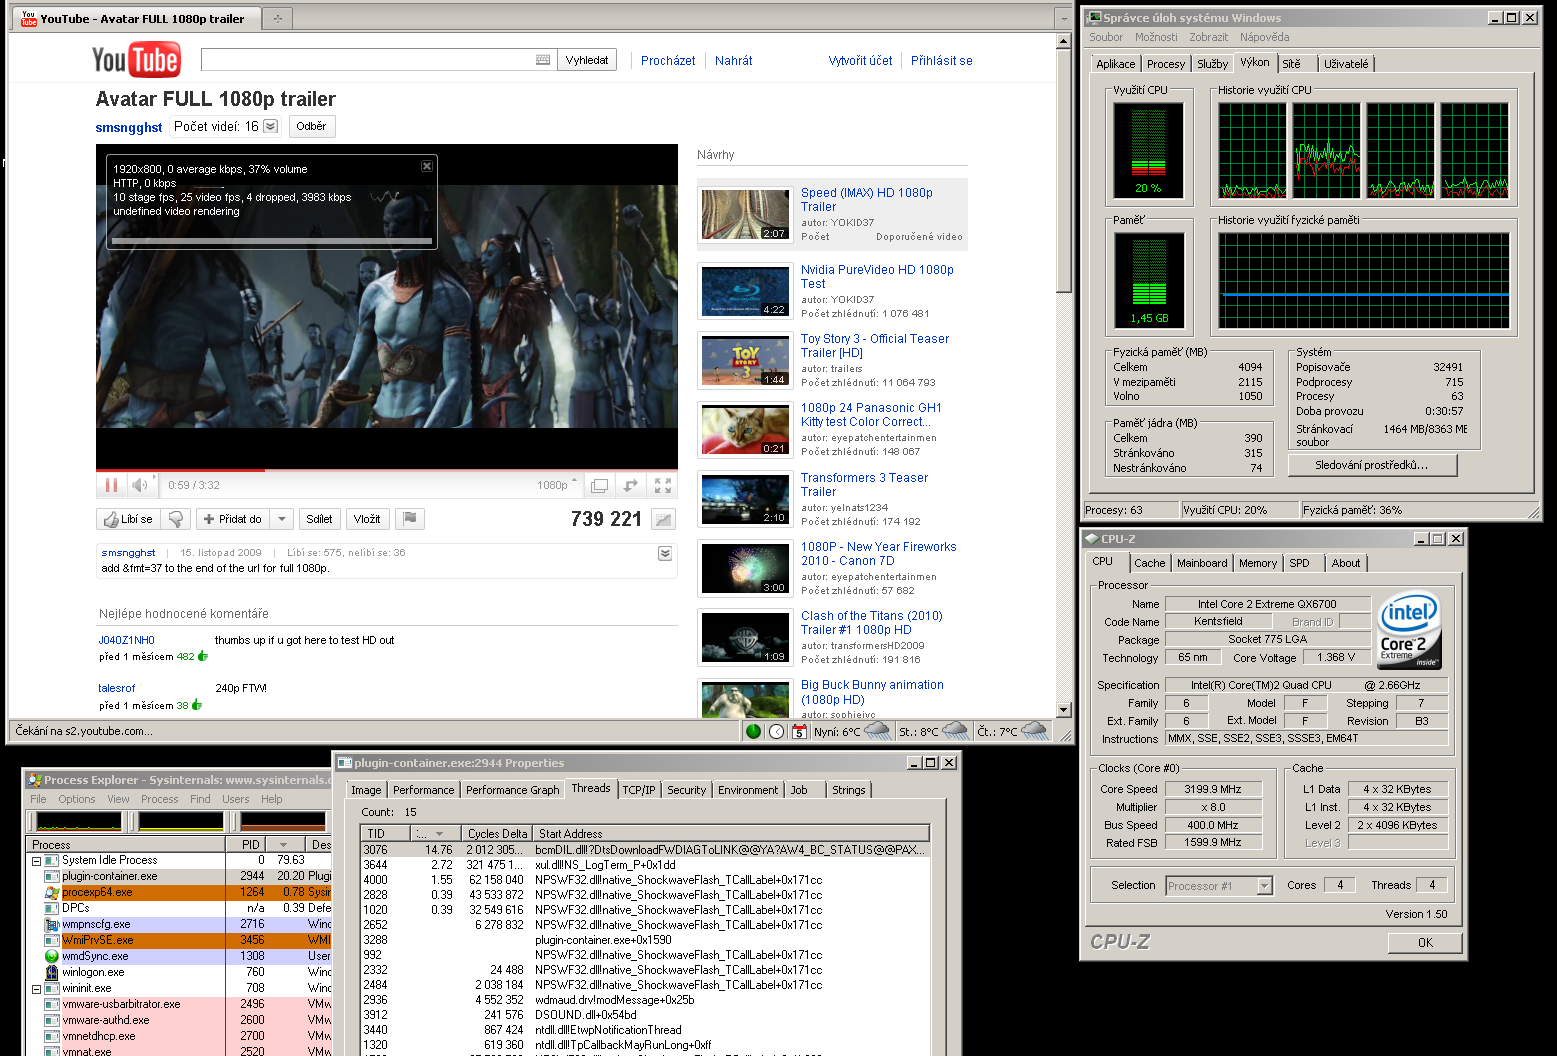Open the Toy Story 3 teaser thumbnail
1557x1056 pixels.
click(746, 361)
